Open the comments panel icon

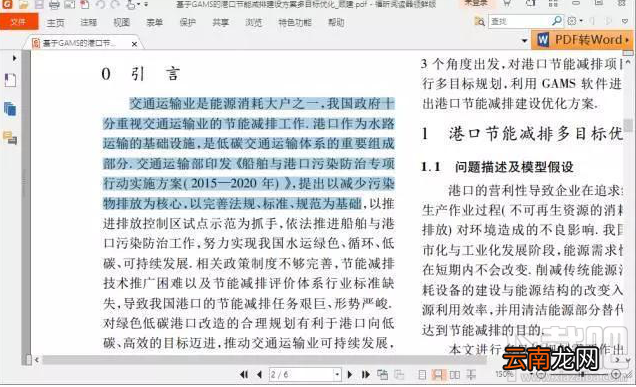tap(10, 138)
